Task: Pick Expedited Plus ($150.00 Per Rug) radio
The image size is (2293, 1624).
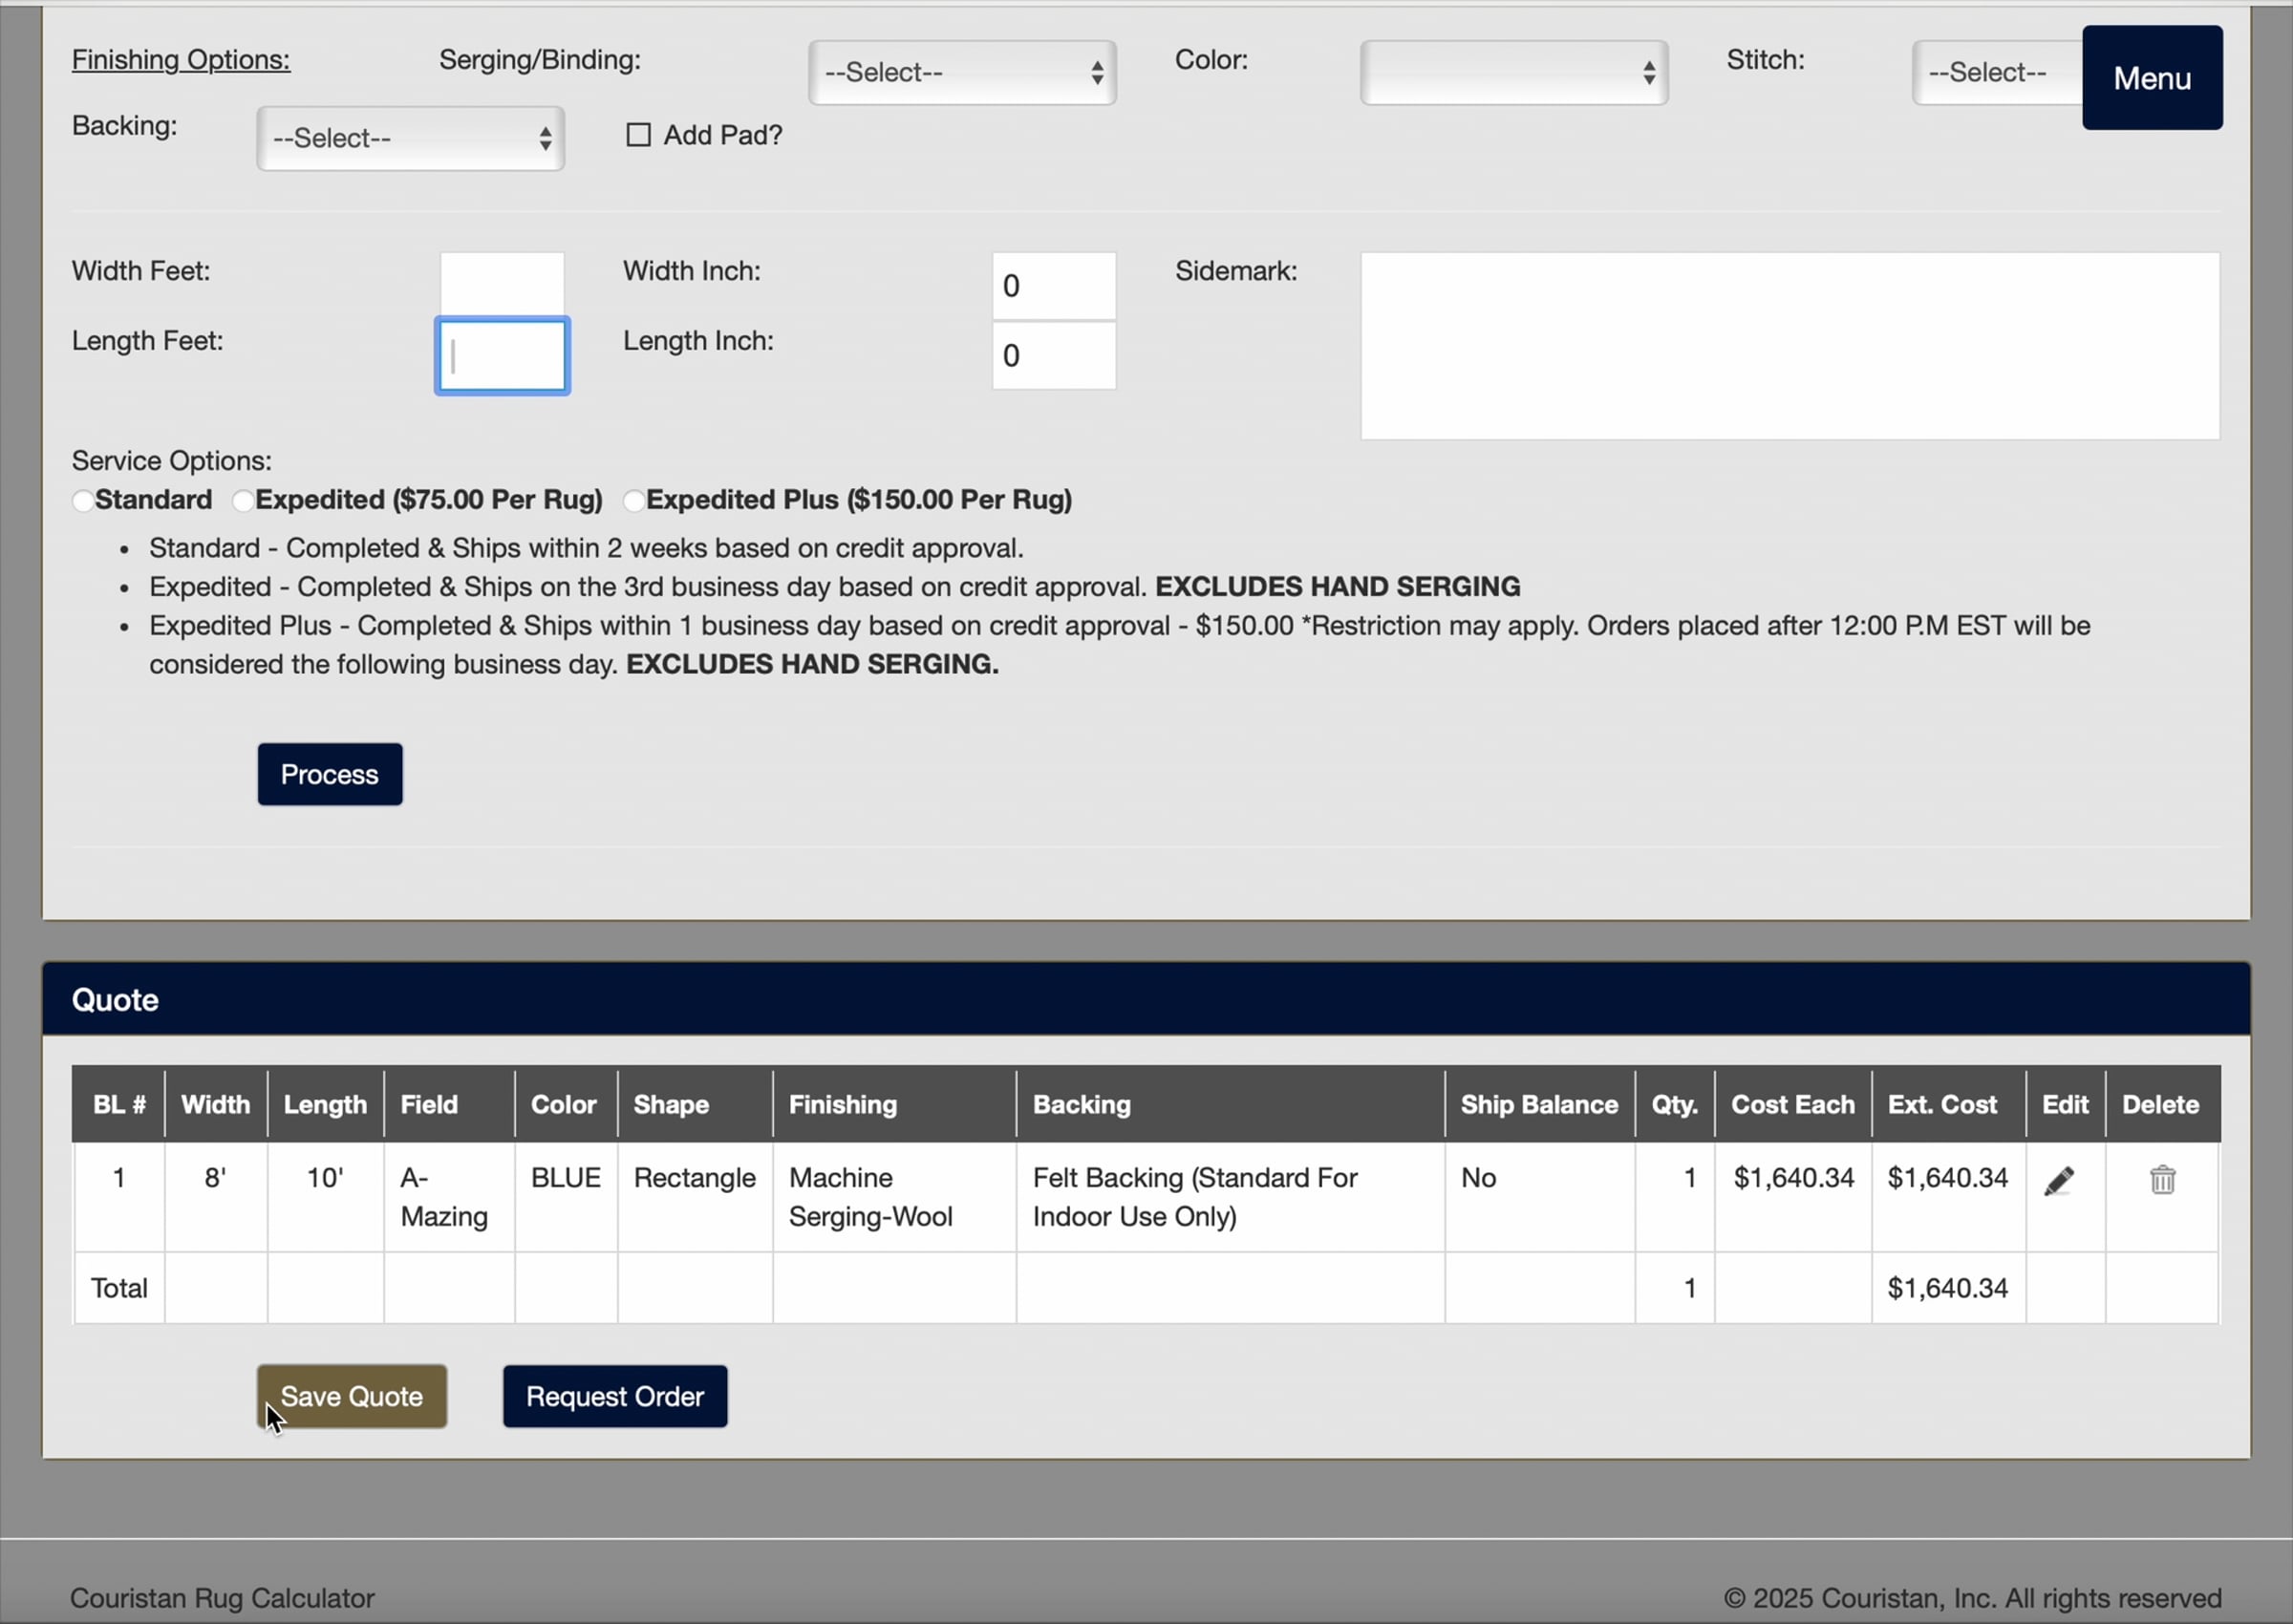Action: click(x=634, y=500)
